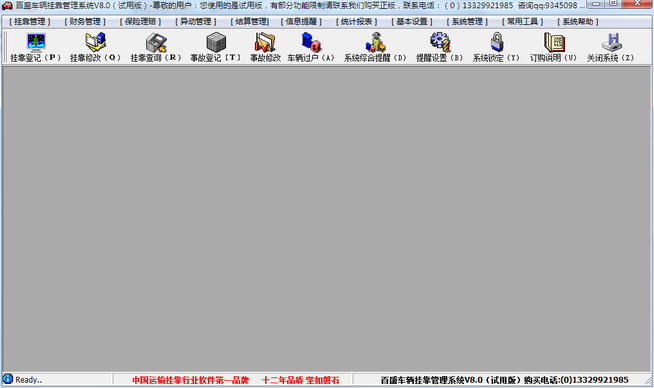Open the [异动管理] menu
Screen dimensions: 654x388
click(195, 22)
